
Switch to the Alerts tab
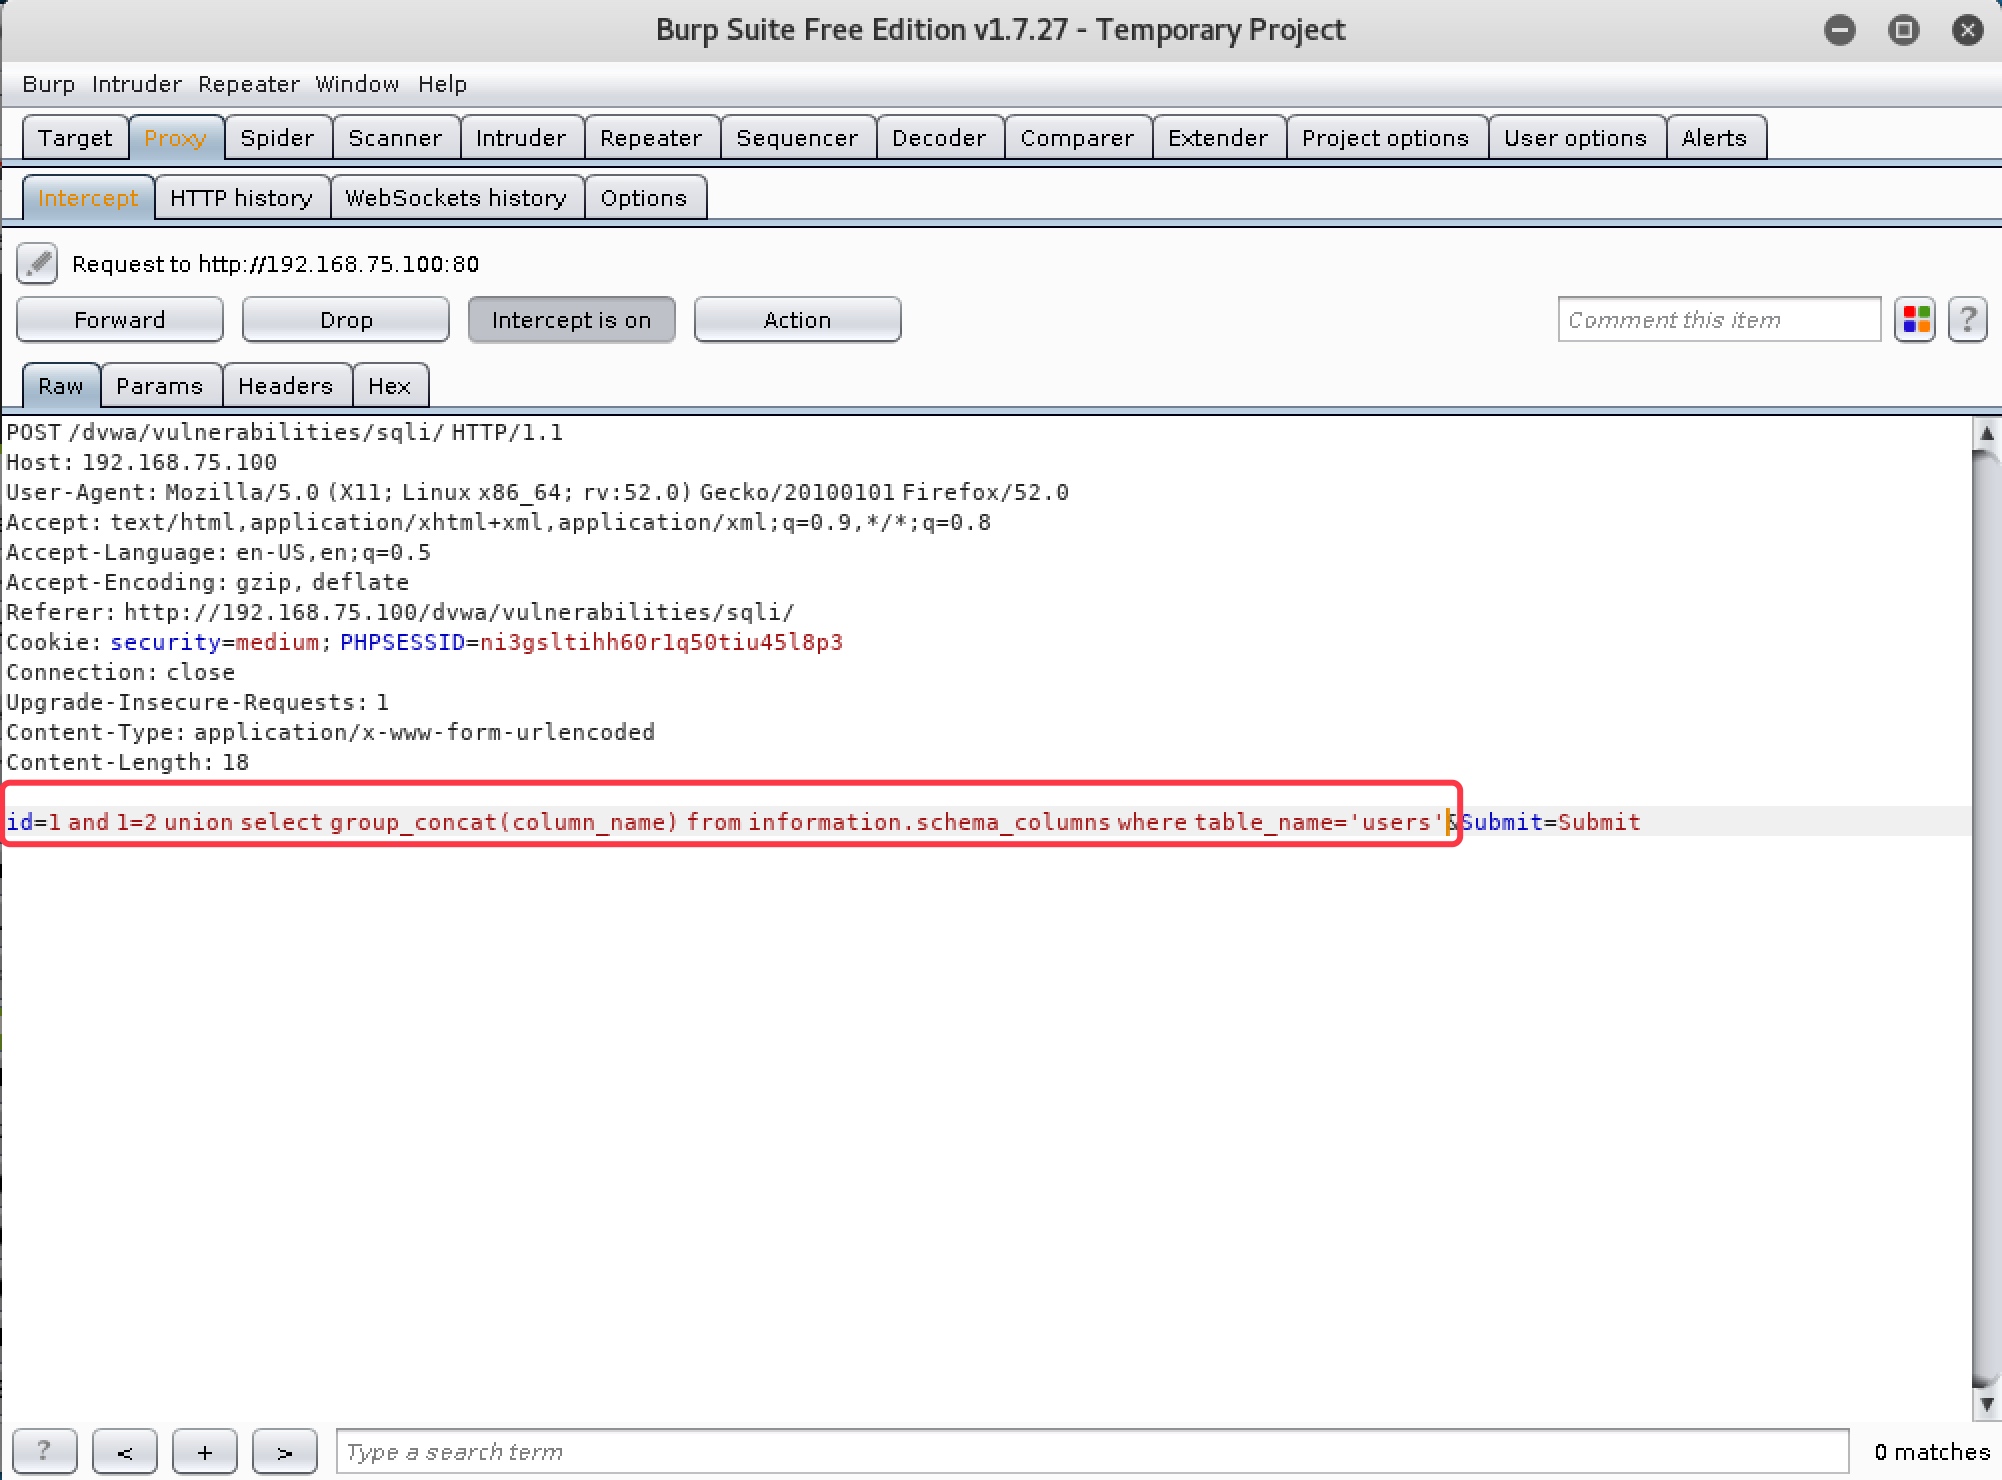(1714, 138)
